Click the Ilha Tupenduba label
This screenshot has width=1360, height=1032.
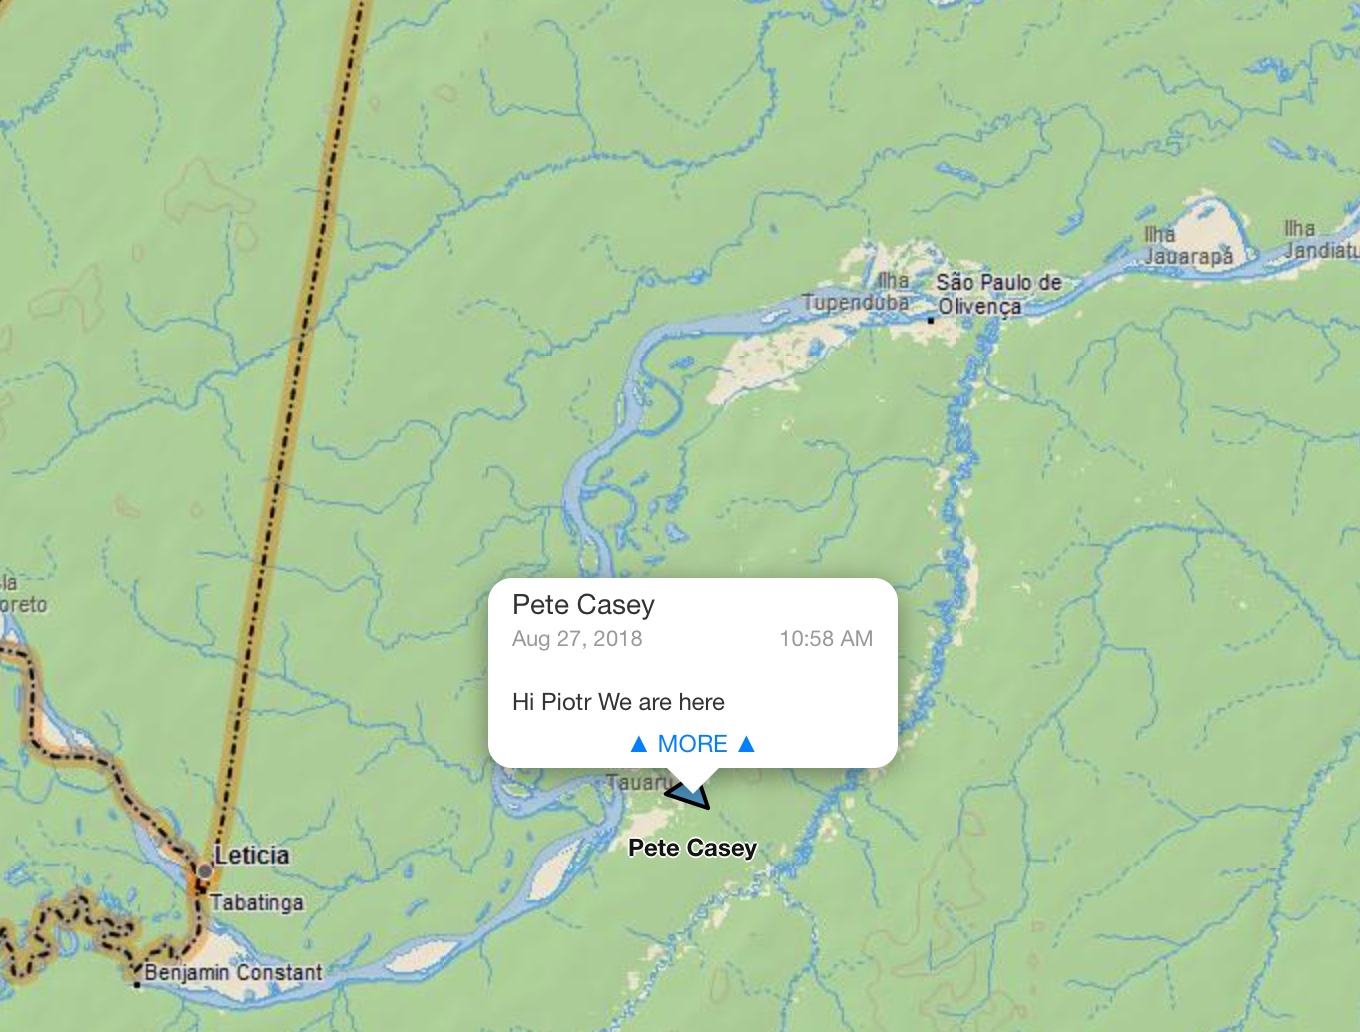(x=858, y=291)
